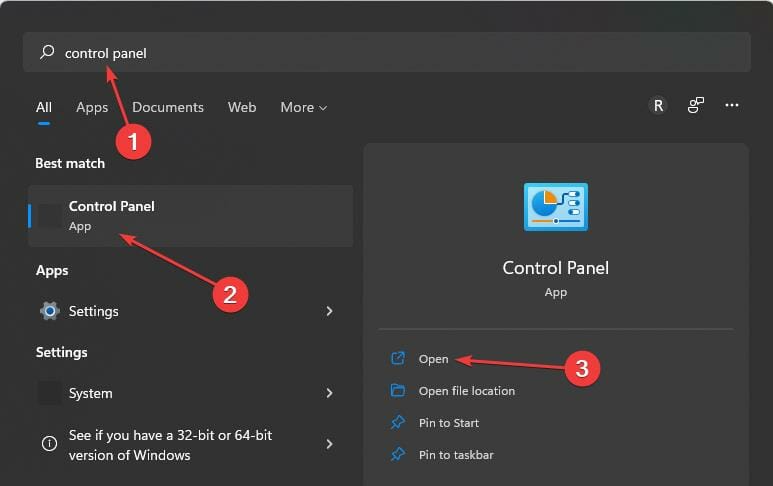
Task: Choose Pin to Start
Action: click(x=449, y=423)
